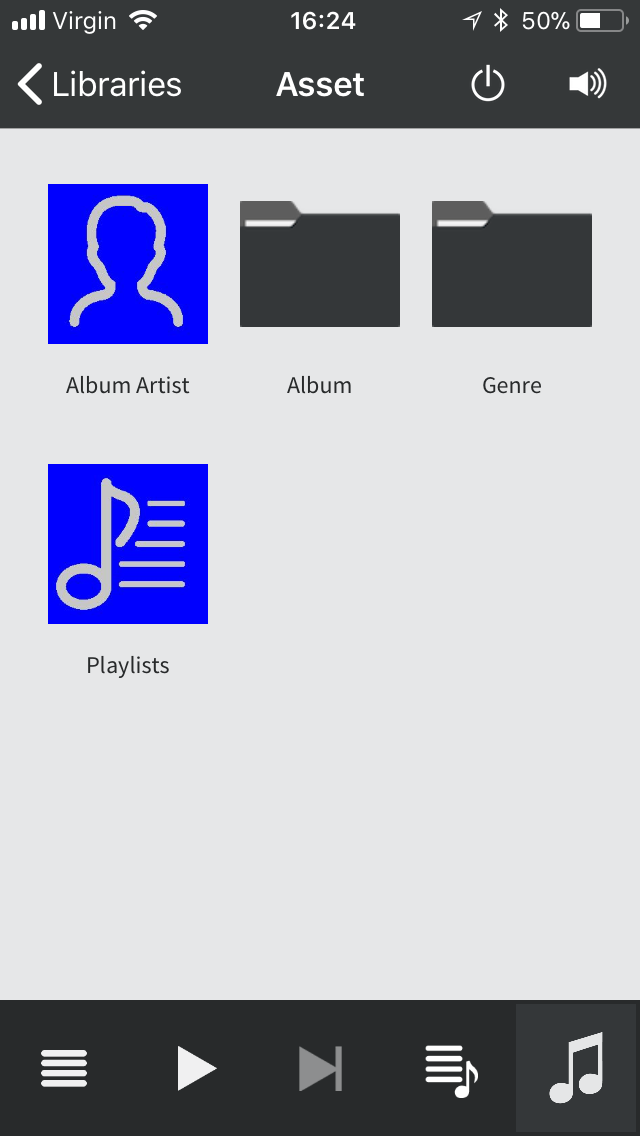This screenshot has height=1136, width=640.
Task: Tap the Wi-Fi status icon
Action: (145, 20)
